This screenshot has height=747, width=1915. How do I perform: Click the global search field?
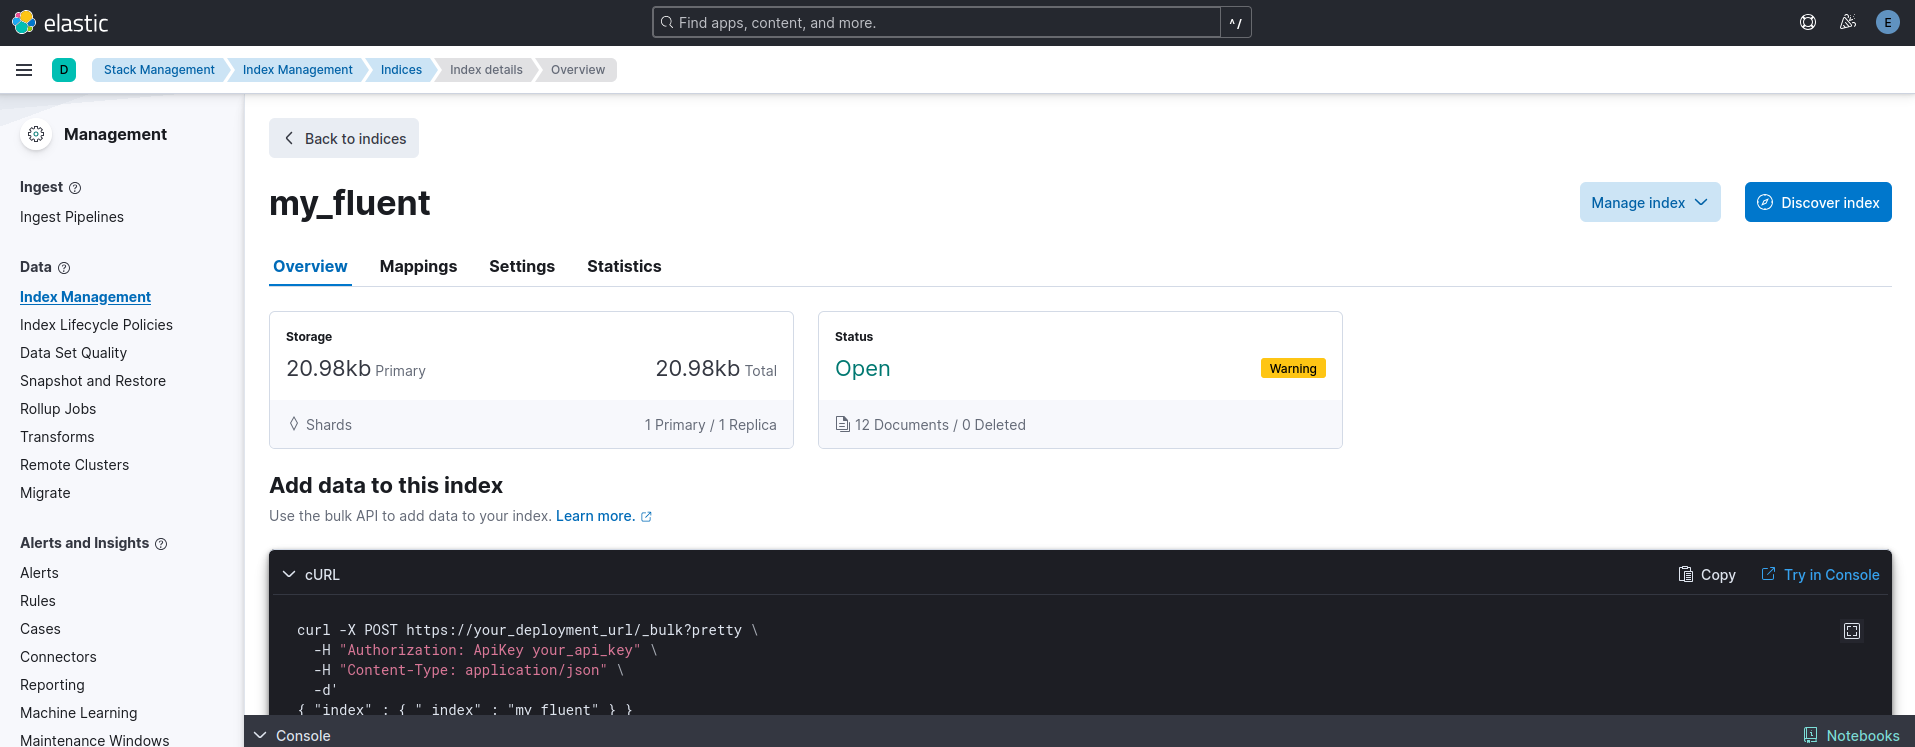click(x=937, y=22)
